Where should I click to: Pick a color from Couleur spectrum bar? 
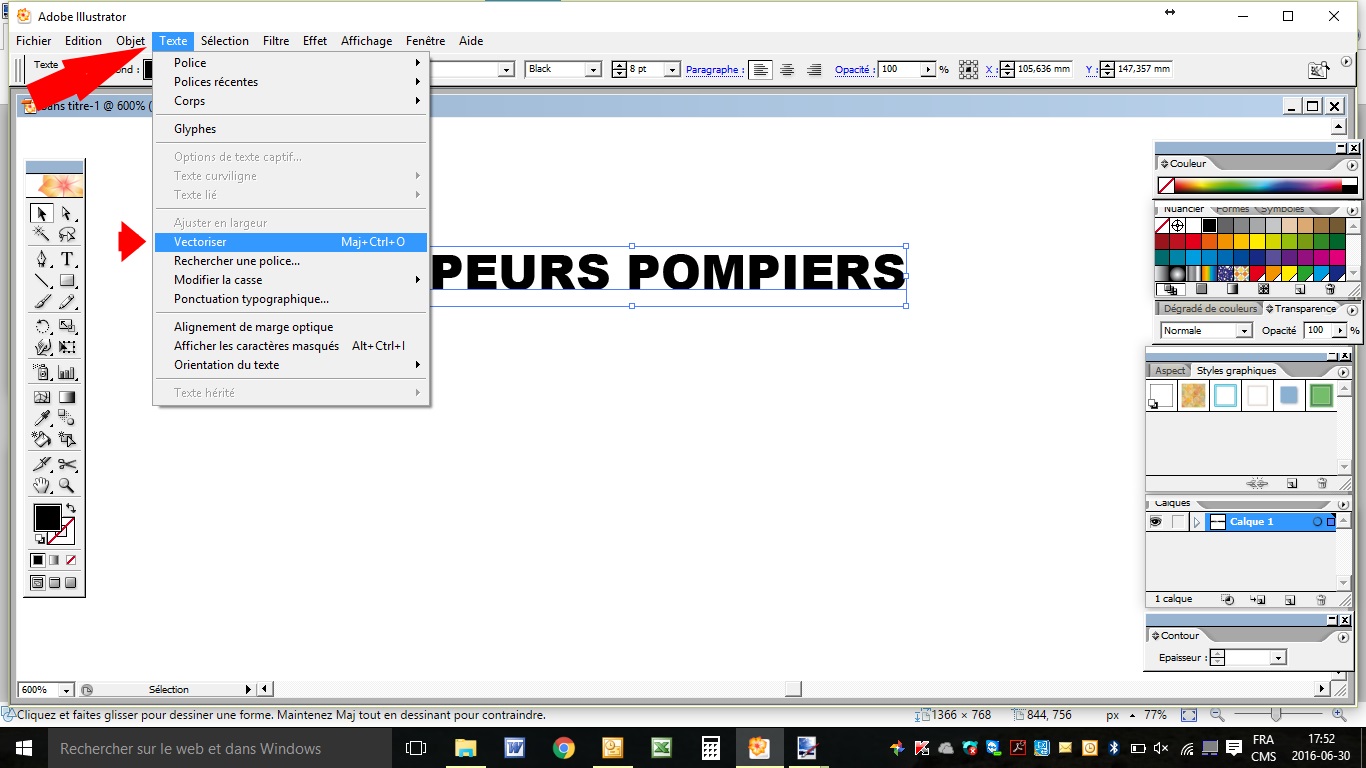pyautogui.click(x=1257, y=185)
